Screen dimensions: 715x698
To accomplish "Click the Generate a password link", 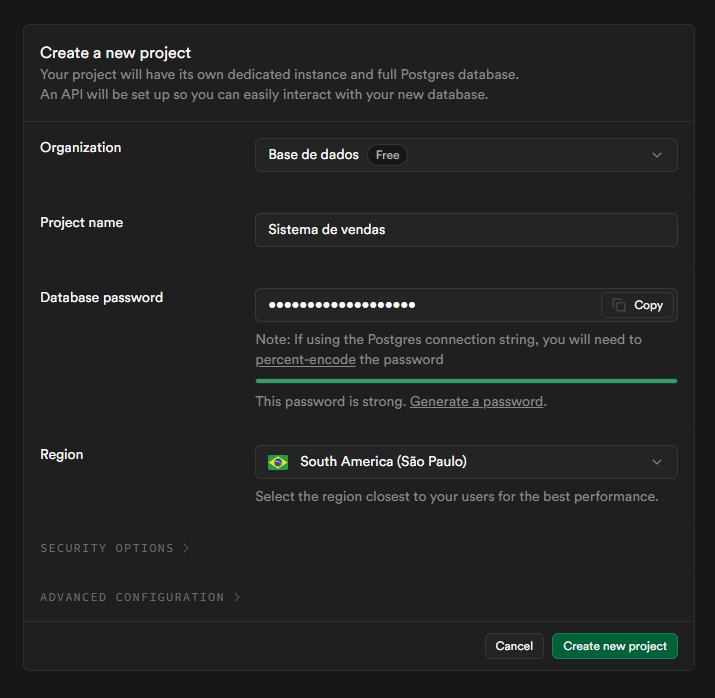I will pos(476,402).
